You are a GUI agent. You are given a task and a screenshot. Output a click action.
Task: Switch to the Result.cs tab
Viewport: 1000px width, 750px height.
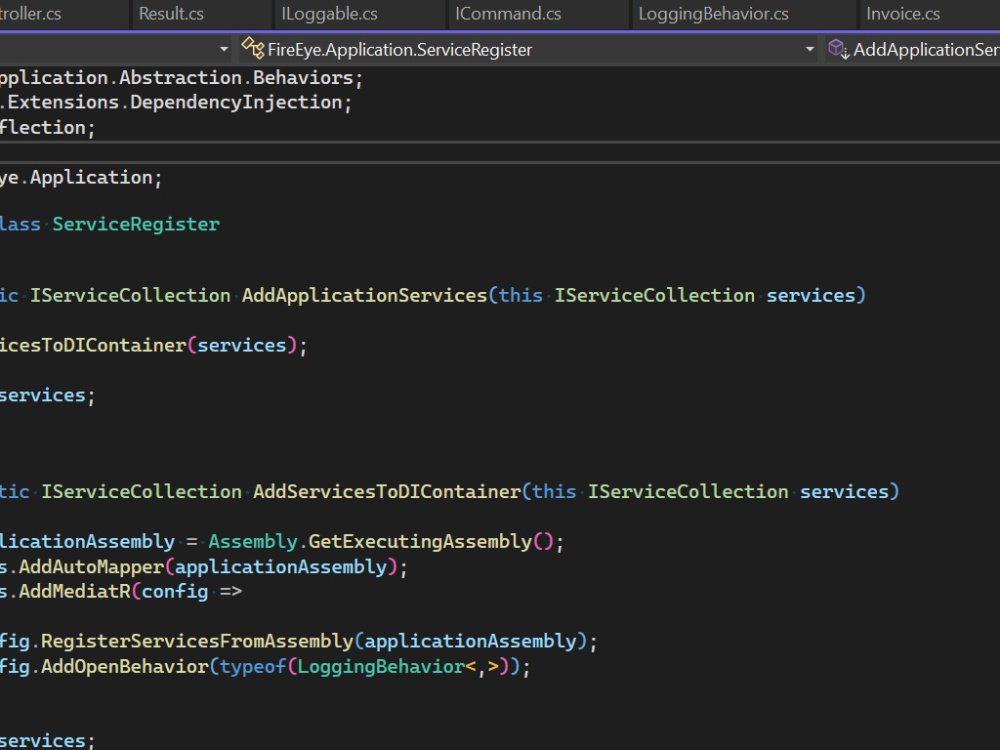click(171, 14)
